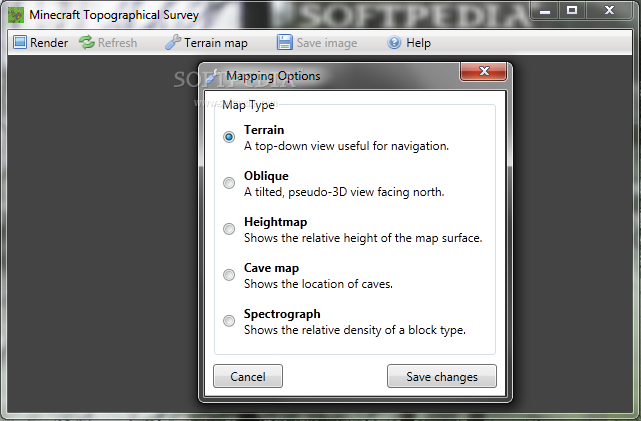Image resolution: width=641 pixels, height=421 pixels.
Task: Maximize the Minecraft Topographical Survey window
Action: pyautogui.click(x=572, y=11)
